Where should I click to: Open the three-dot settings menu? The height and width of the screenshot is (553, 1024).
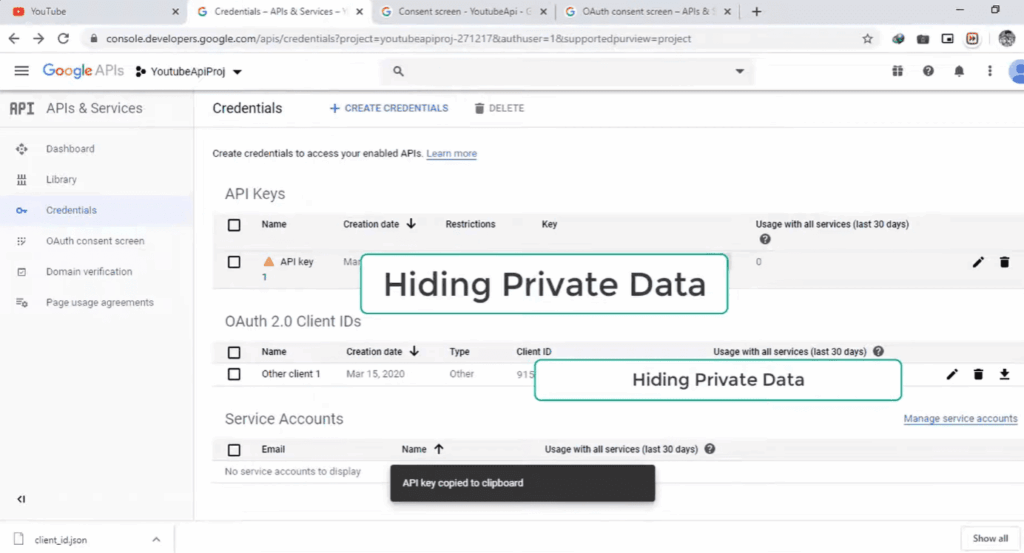point(989,71)
